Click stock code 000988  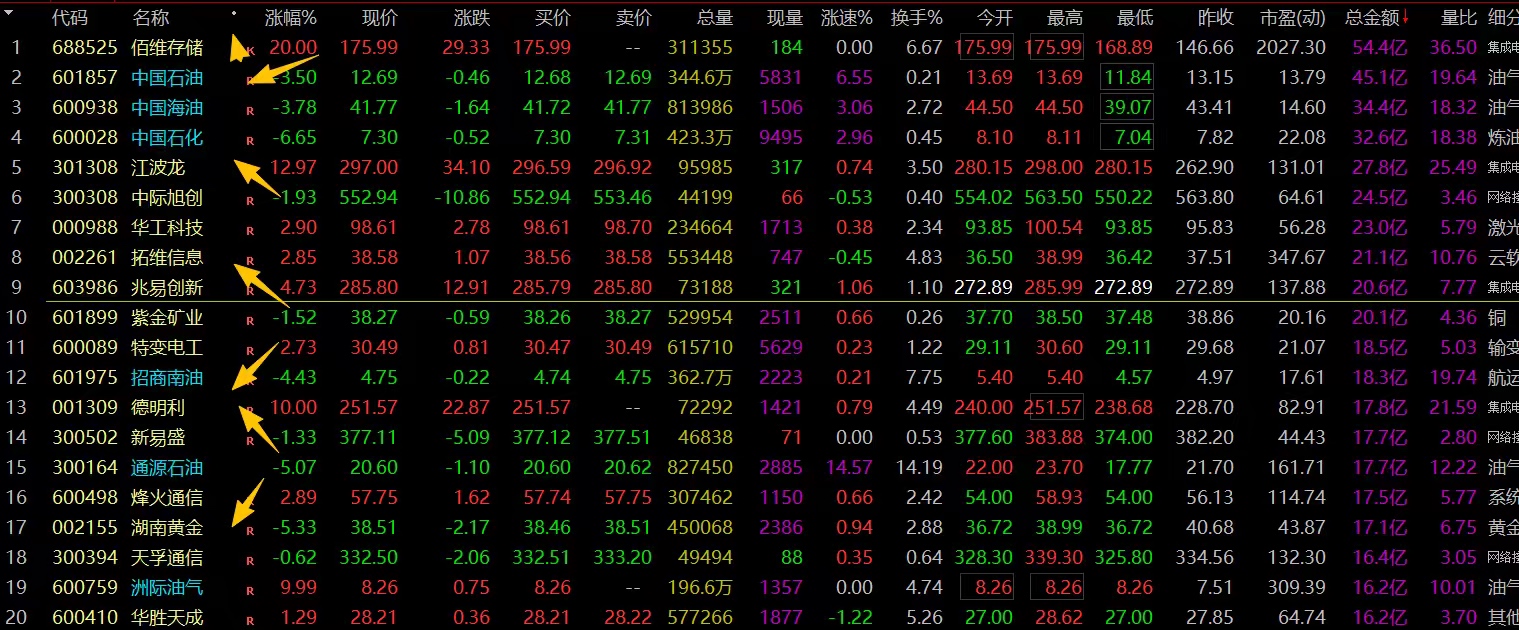coord(85,228)
